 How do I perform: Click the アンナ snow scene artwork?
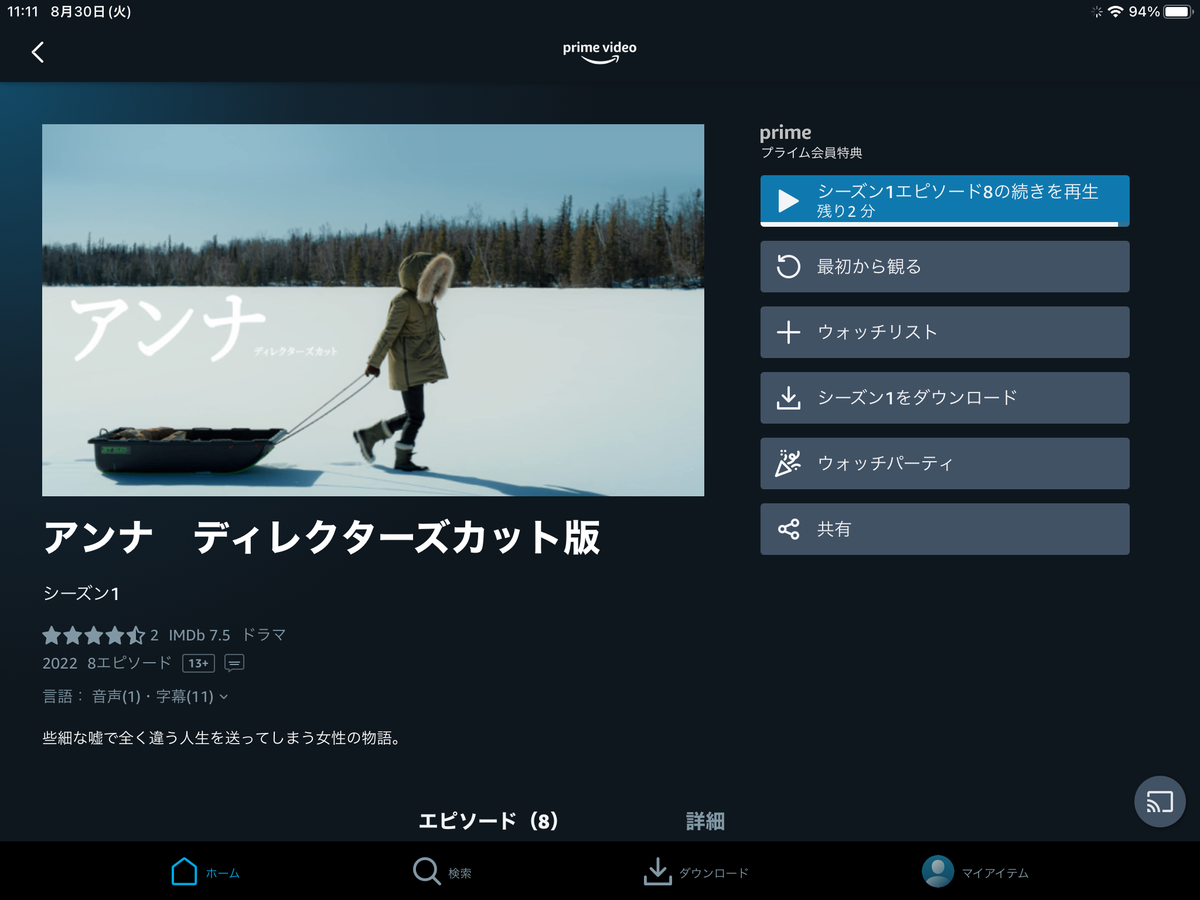(373, 310)
